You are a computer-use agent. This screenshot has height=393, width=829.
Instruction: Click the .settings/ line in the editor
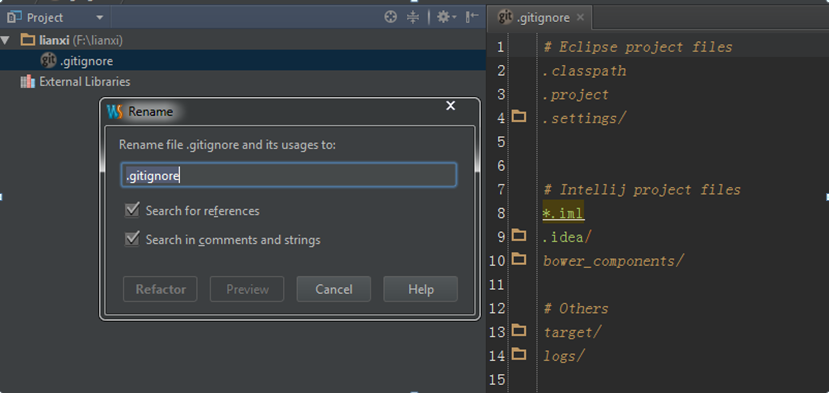click(584, 118)
